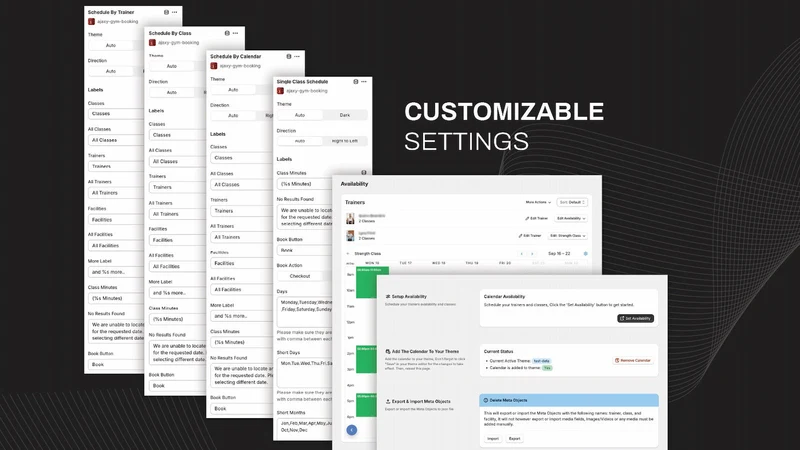Click the blue round collapse button at calendar bottom
800x450 pixels.
point(352,430)
